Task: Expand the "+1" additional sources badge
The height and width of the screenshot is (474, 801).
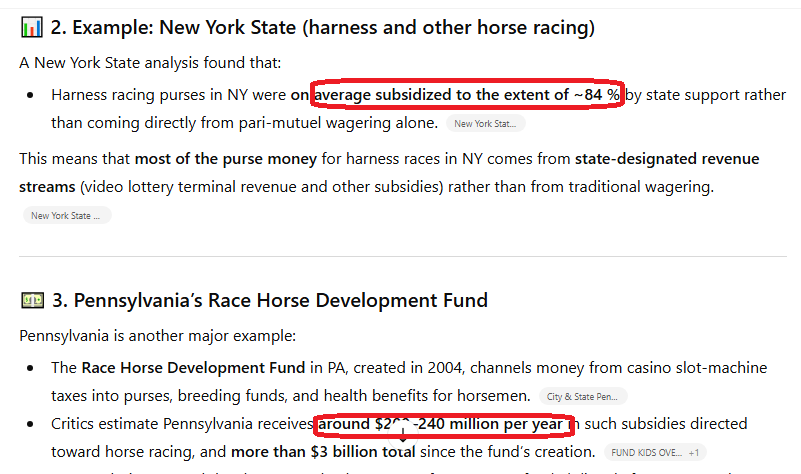Action: 695,452
